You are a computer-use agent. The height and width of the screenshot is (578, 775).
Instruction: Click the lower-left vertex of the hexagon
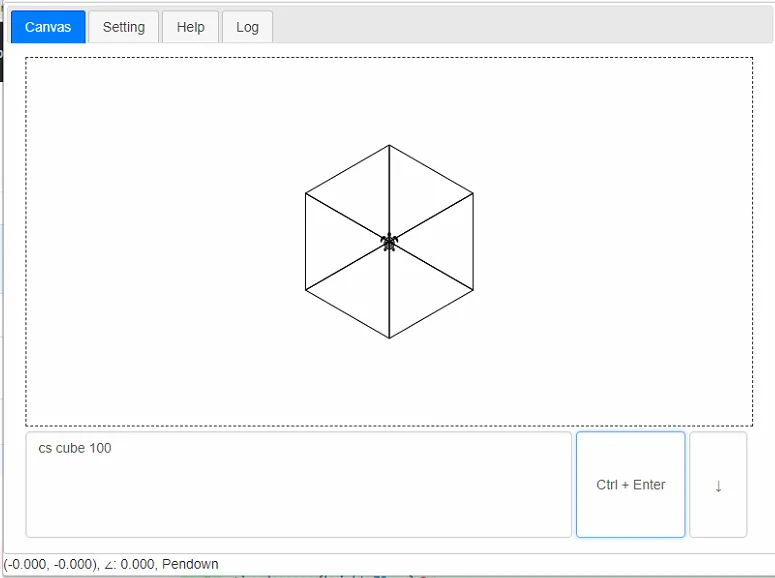tap(305, 290)
